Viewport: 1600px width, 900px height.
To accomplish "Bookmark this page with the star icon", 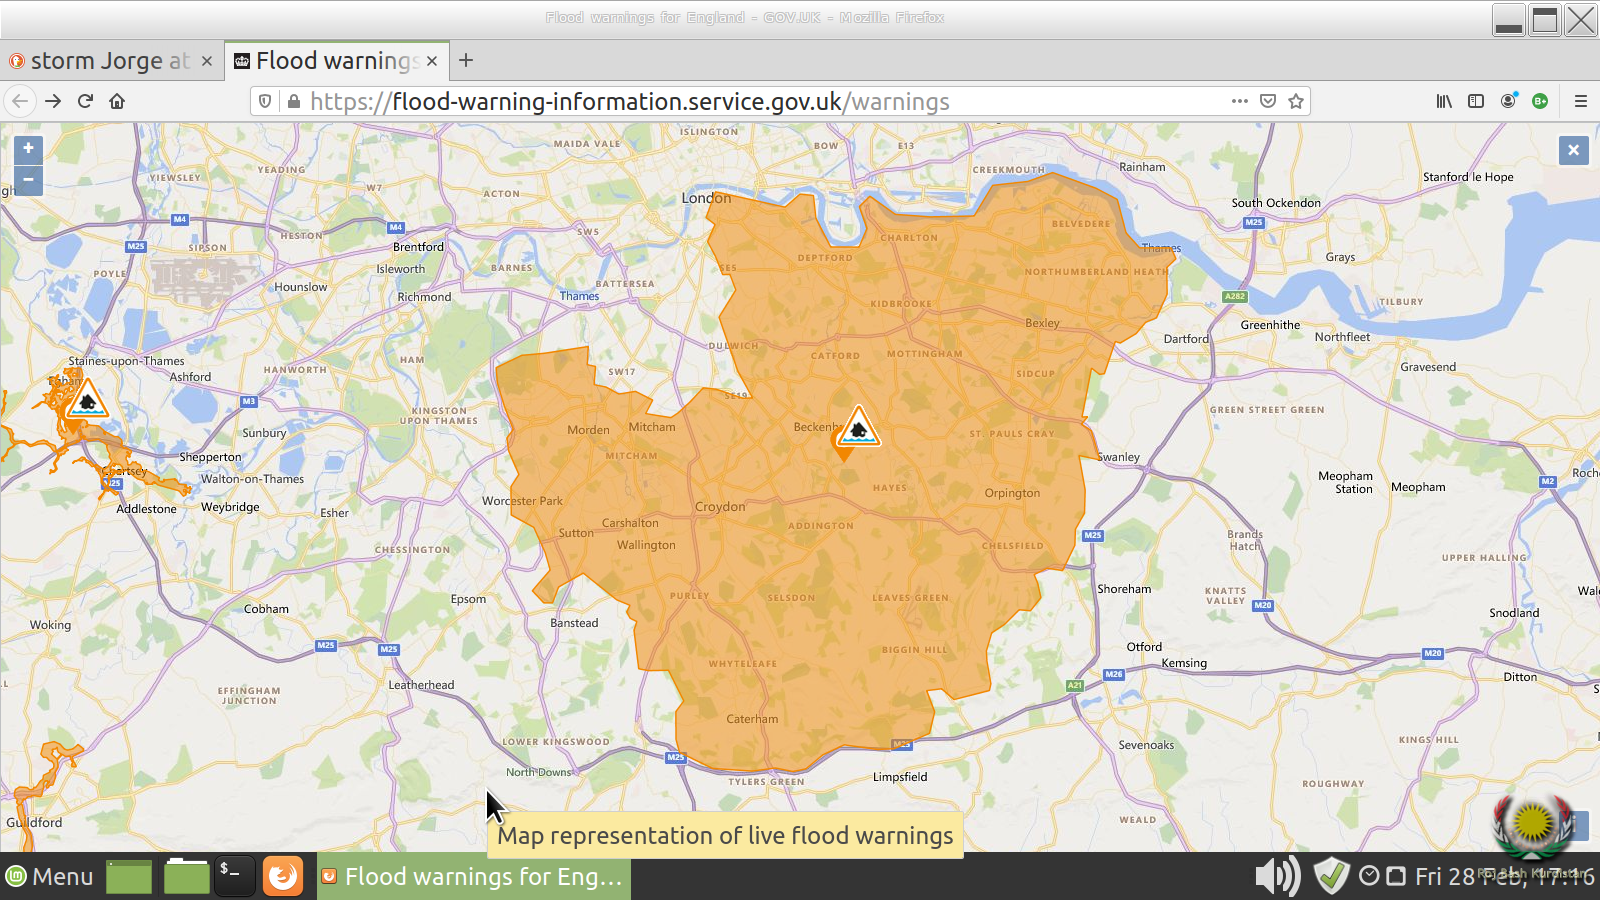I will coord(1296,101).
